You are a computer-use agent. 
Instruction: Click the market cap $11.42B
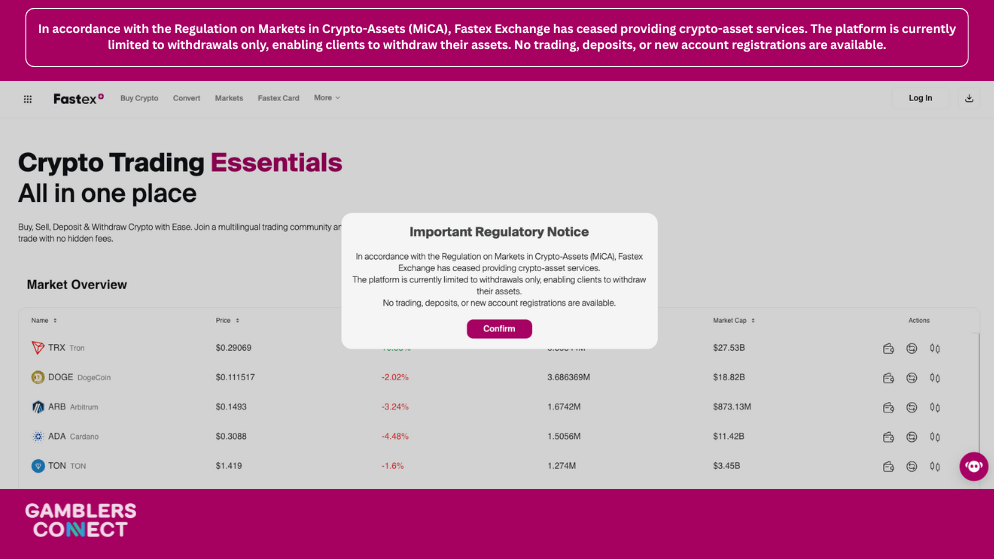point(729,436)
